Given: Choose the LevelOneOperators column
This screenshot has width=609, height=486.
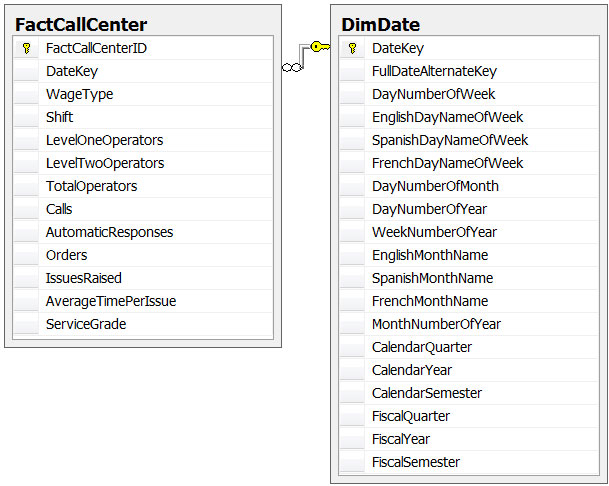Looking at the screenshot, I should click(104, 140).
